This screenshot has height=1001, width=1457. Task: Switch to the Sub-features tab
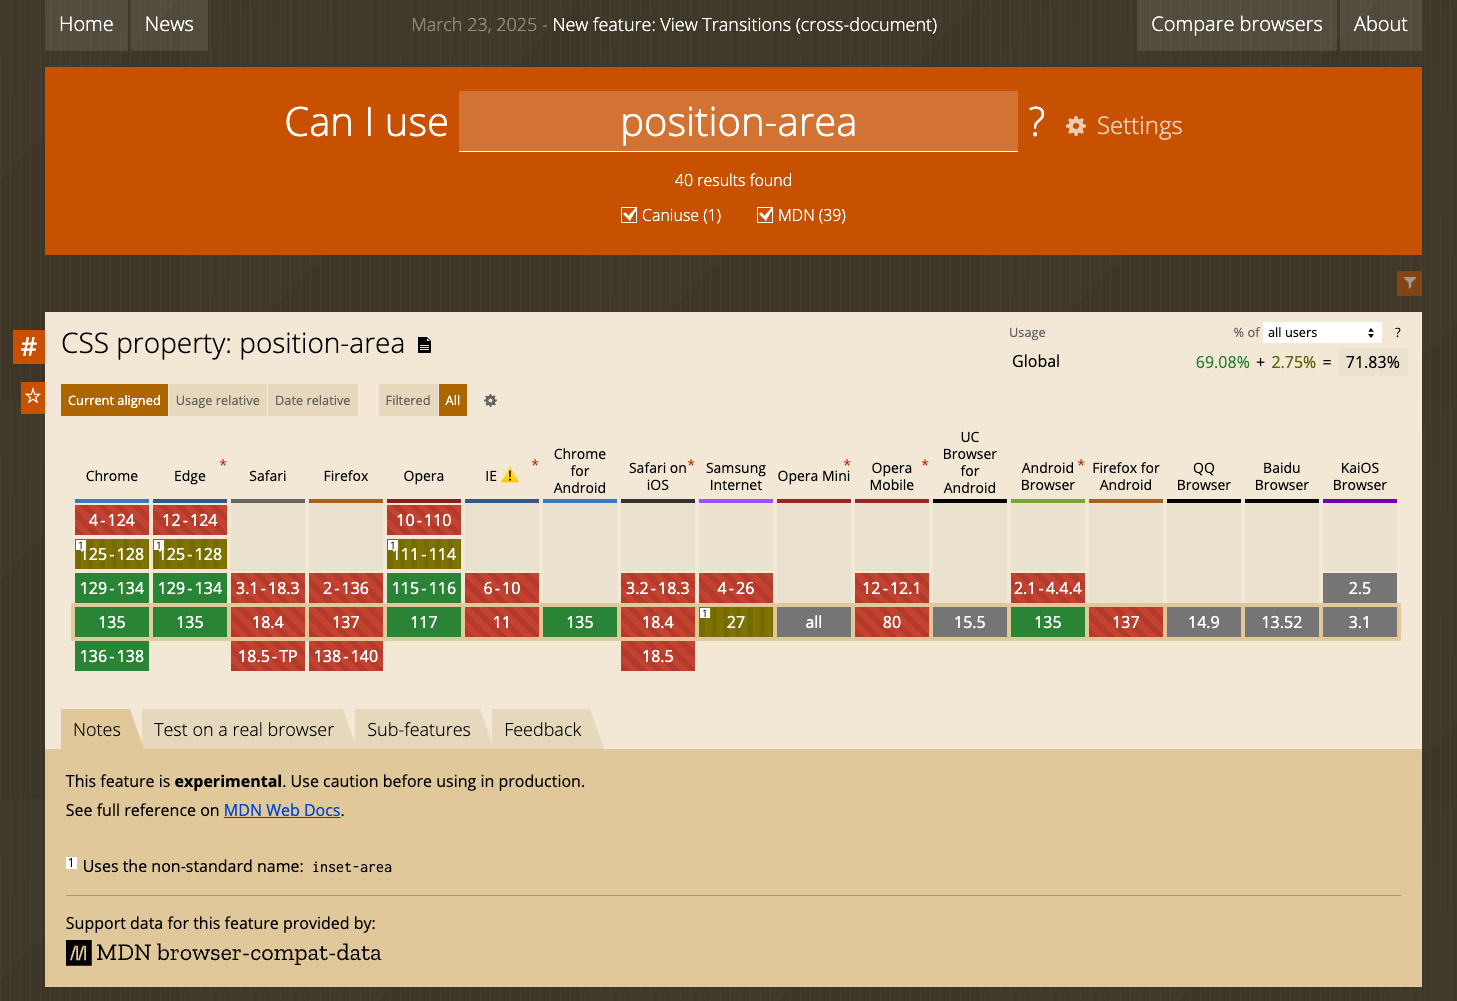418,730
